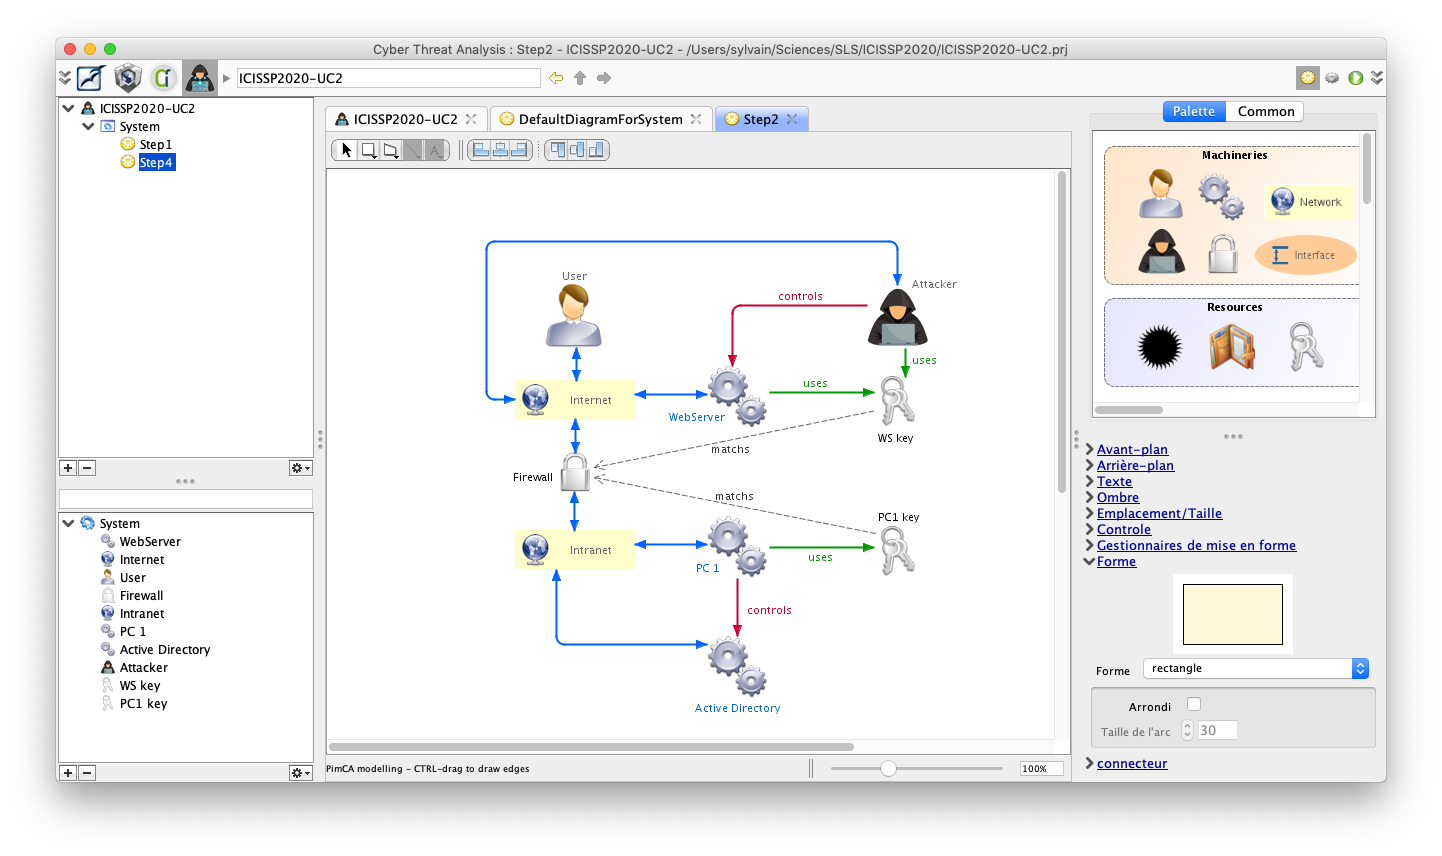Viewport: 1442px width, 856px height.
Task: Go back with the yellow left arrow
Action: [x=556, y=77]
